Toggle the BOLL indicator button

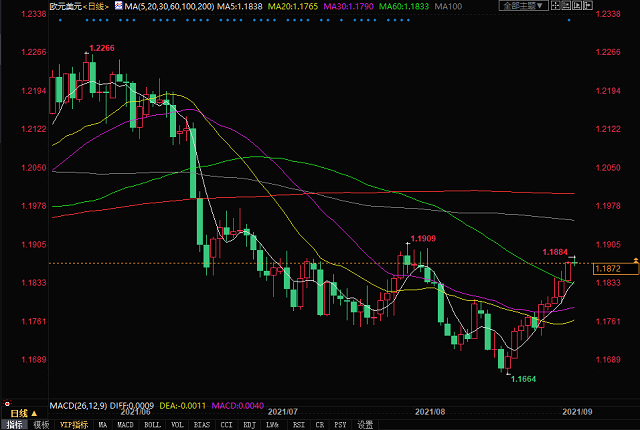pos(151,424)
